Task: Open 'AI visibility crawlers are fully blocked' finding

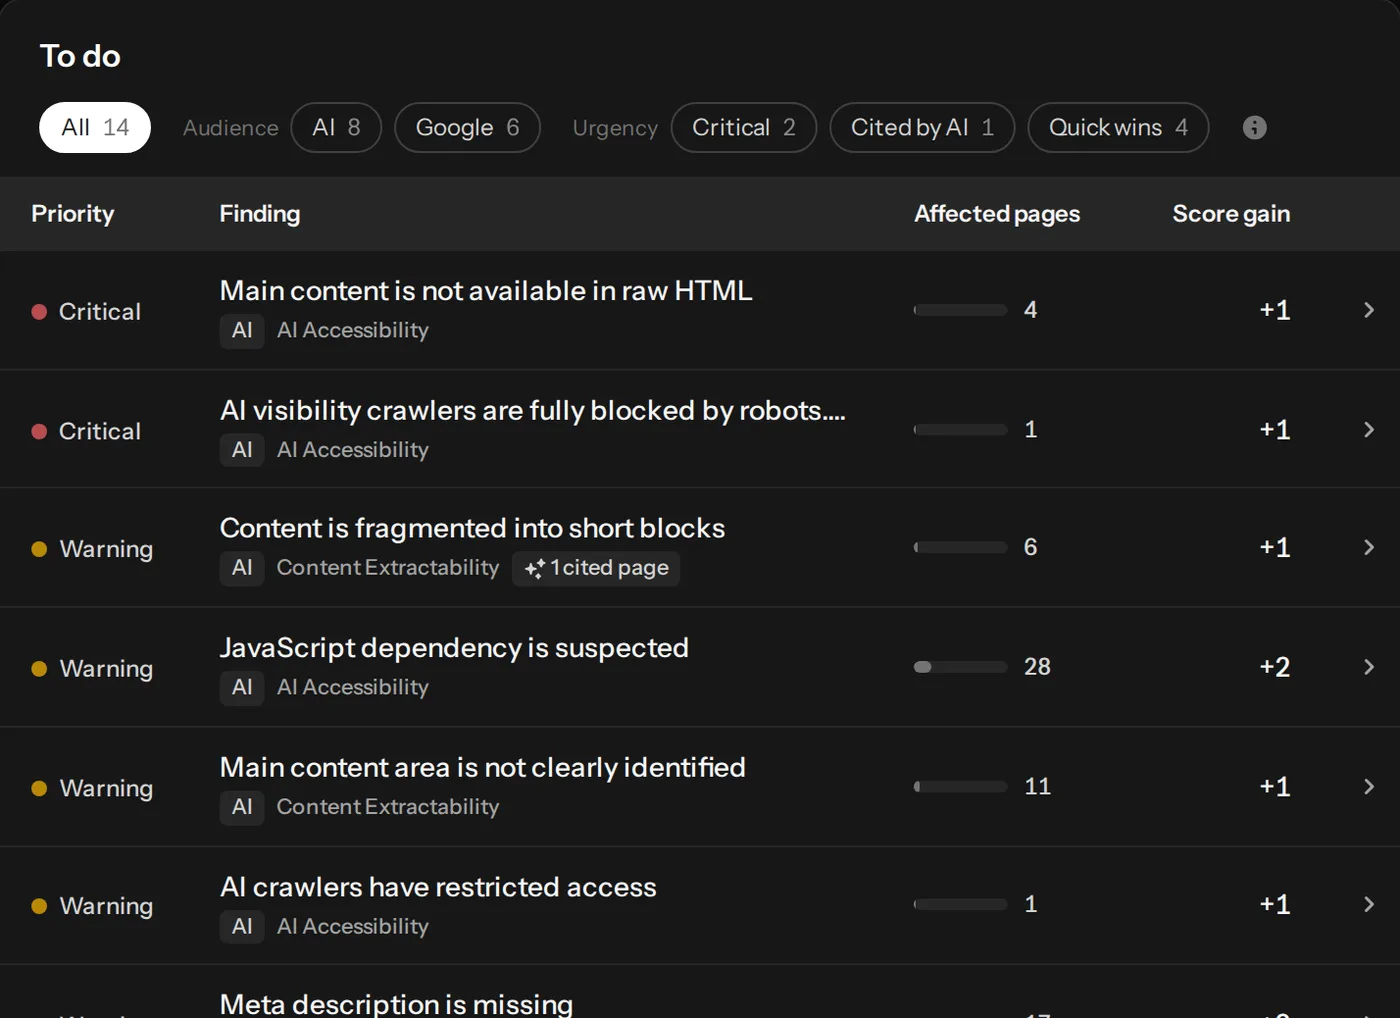Action: 533,411
